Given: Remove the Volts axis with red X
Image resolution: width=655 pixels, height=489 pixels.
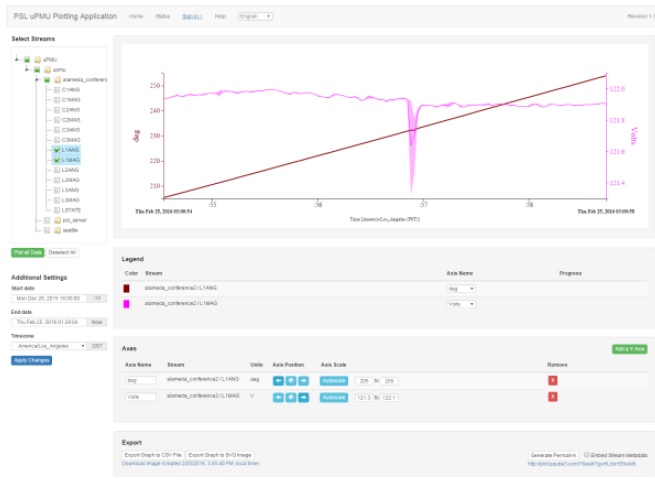Looking at the screenshot, I should (553, 397).
